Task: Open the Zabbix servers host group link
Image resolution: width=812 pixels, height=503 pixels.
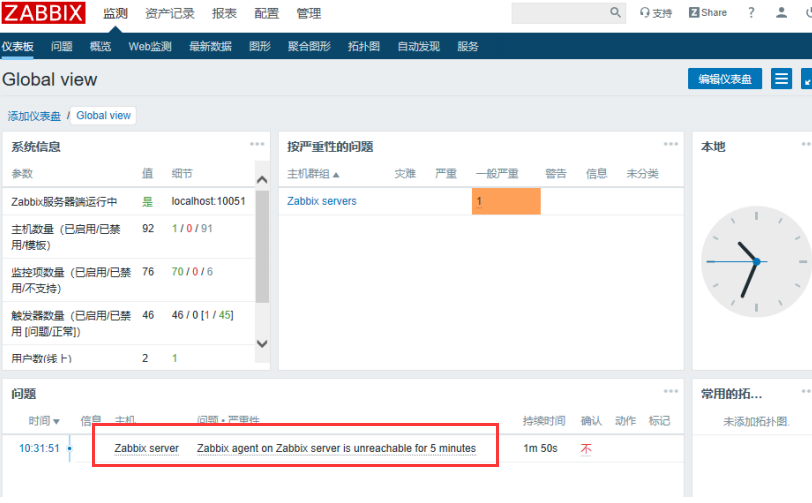Action: tap(322, 201)
